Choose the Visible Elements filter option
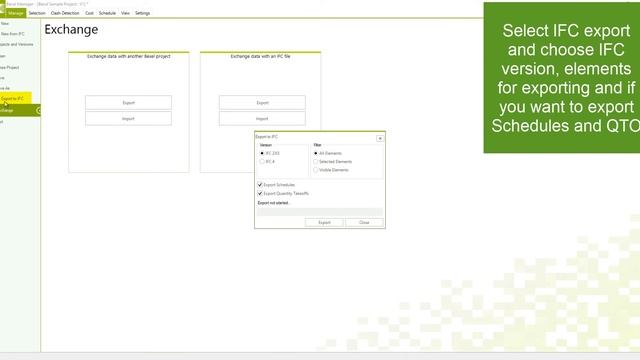This screenshot has width=640, height=360. coord(316,170)
